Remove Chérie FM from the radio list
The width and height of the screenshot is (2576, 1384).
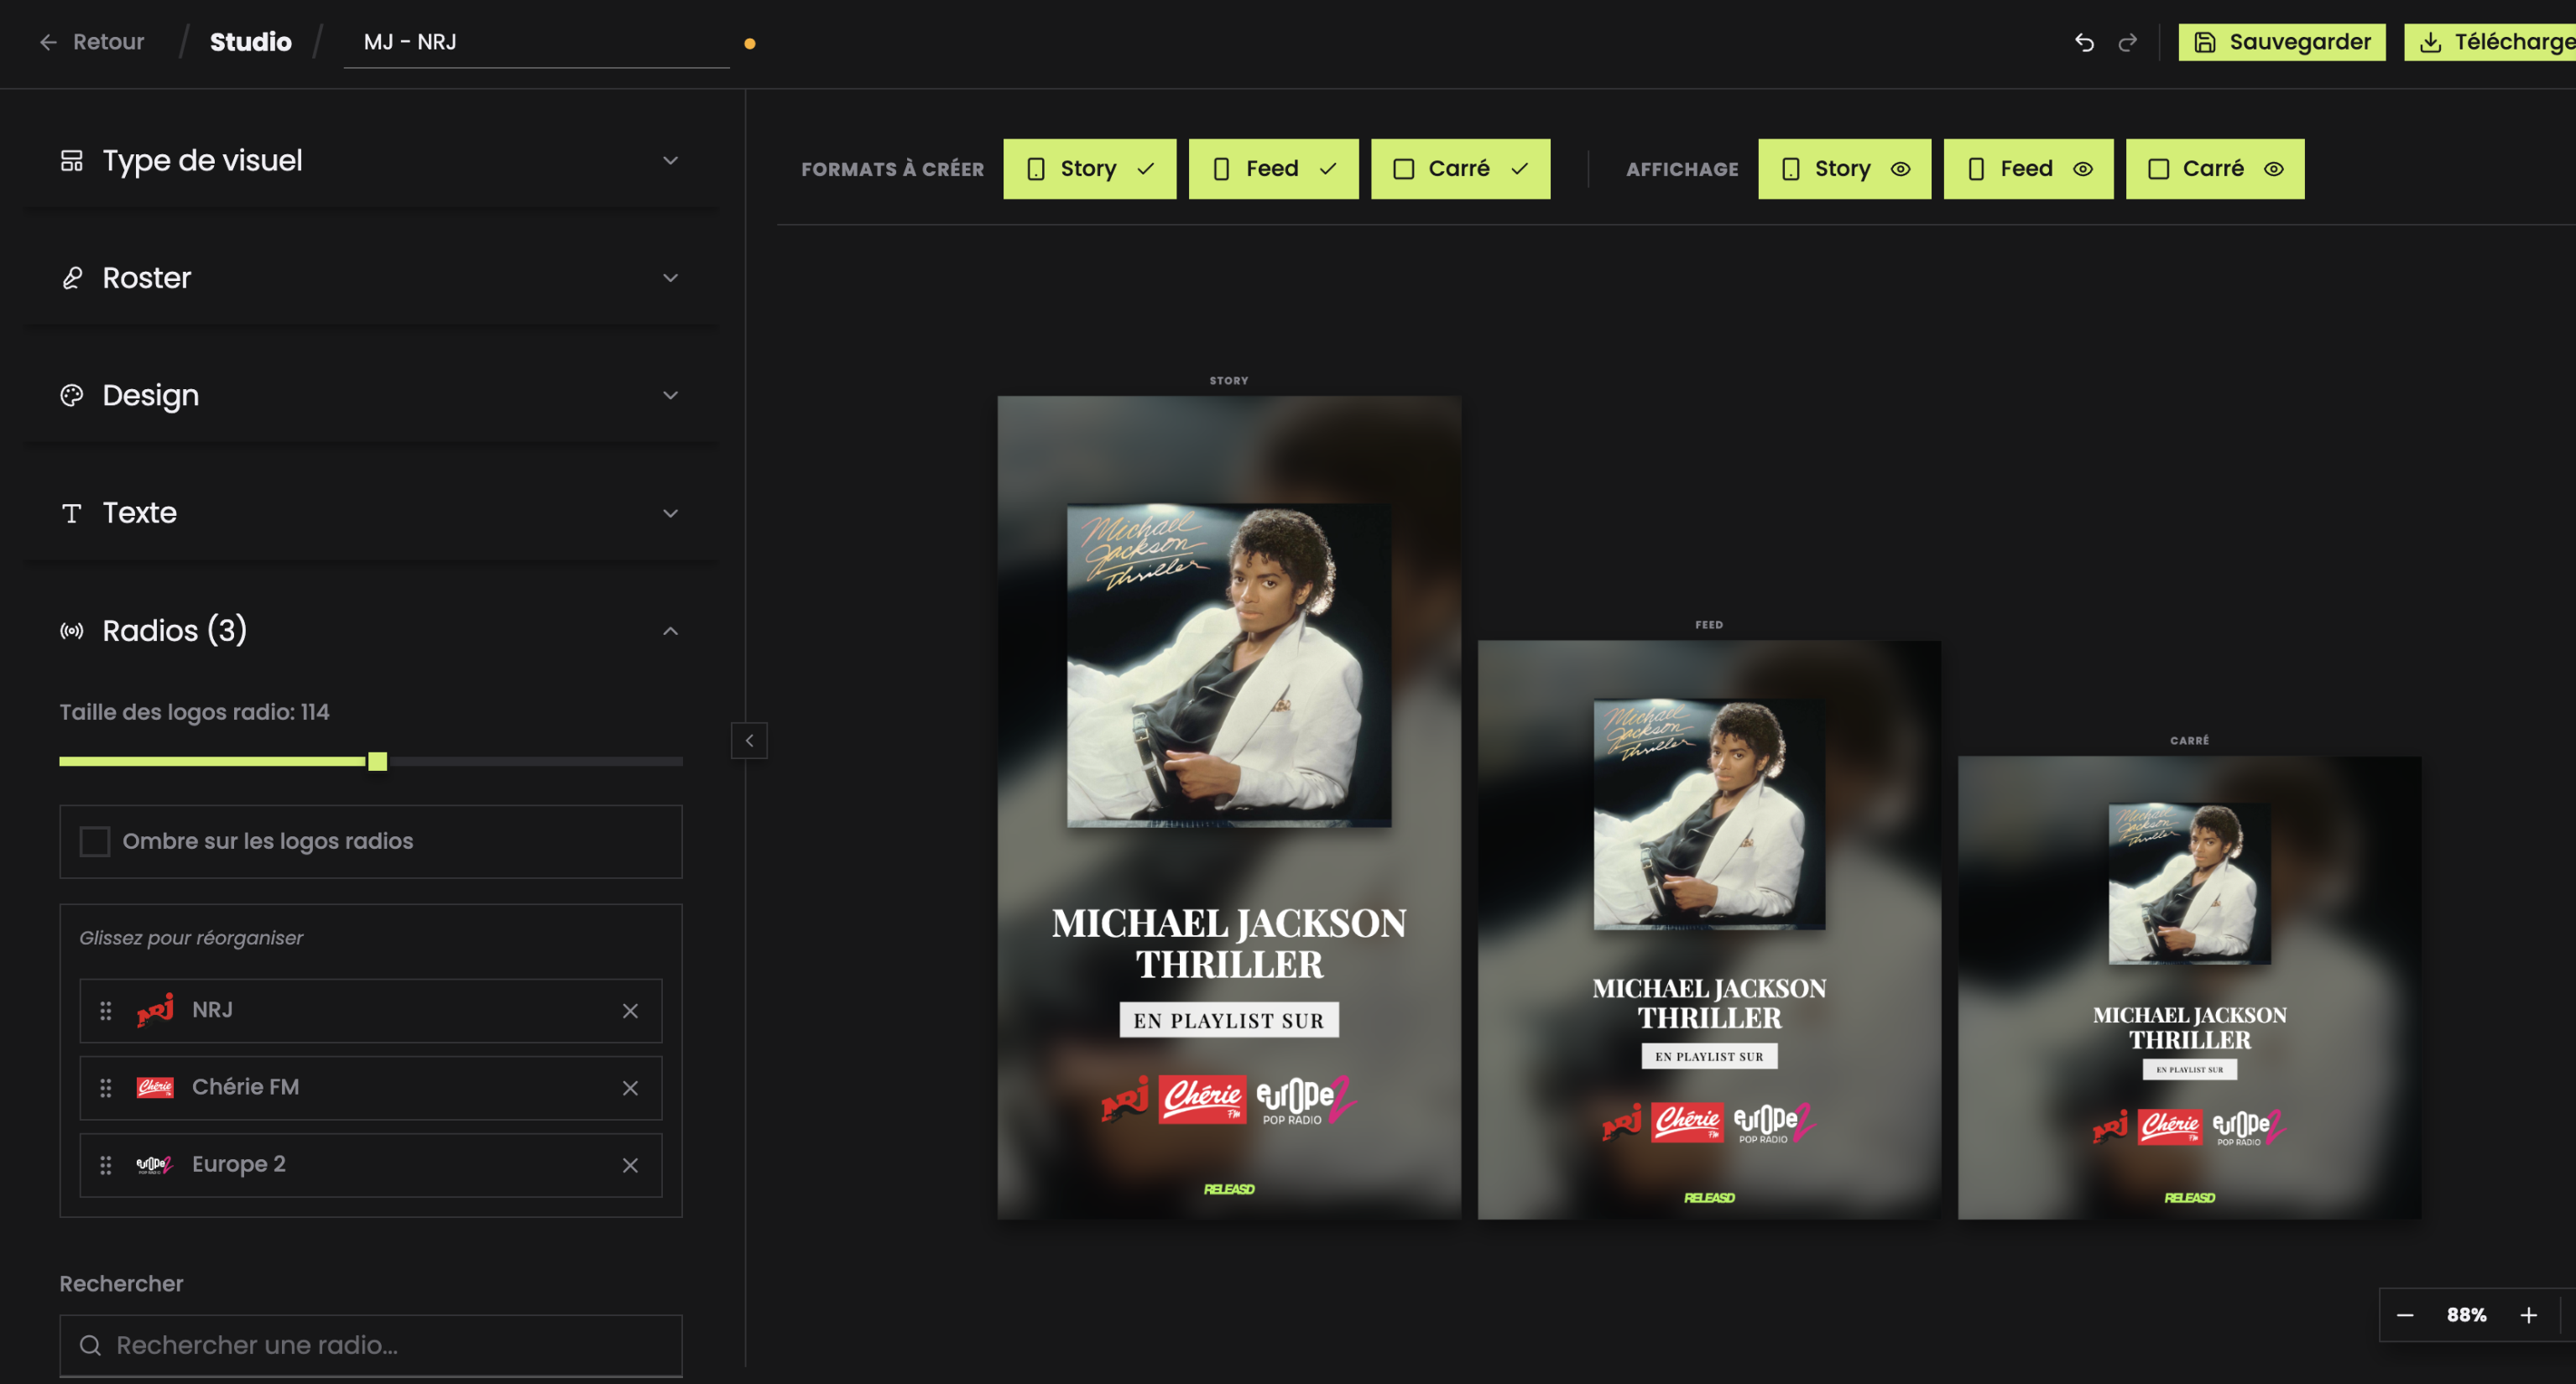(630, 1088)
